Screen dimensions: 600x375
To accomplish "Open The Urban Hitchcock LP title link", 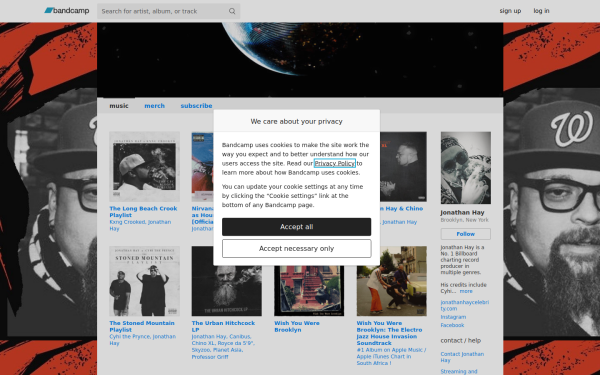I will pyautogui.click(x=223, y=326).
